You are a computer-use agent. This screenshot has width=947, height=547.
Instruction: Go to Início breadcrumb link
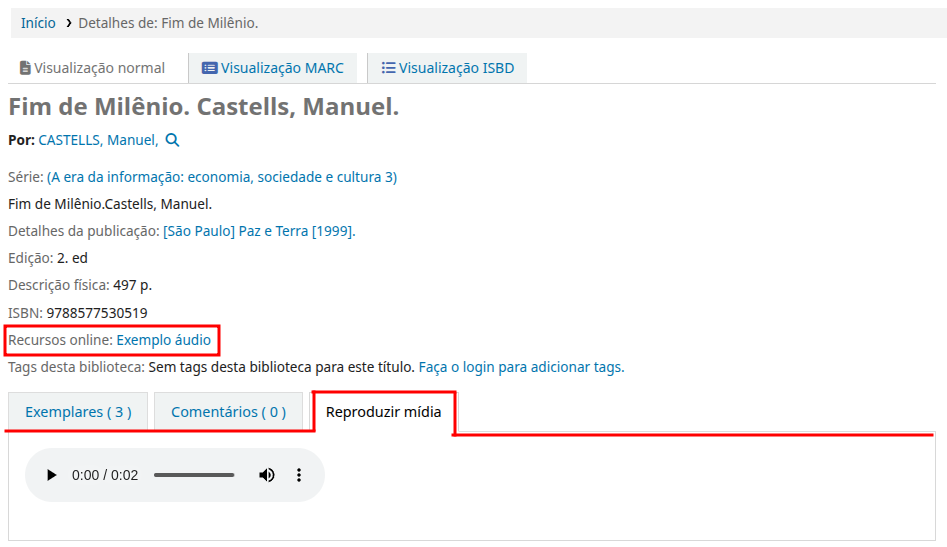38,22
